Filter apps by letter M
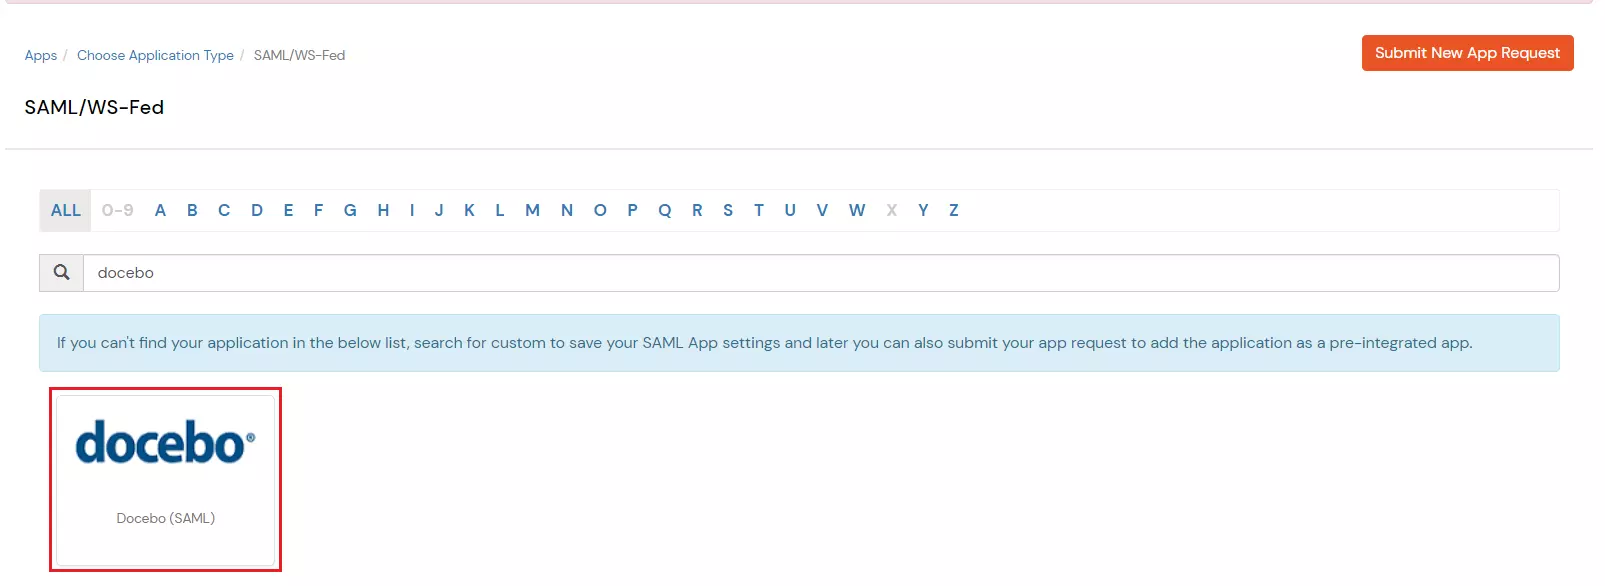The image size is (1605, 586). [x=532, y=210]
